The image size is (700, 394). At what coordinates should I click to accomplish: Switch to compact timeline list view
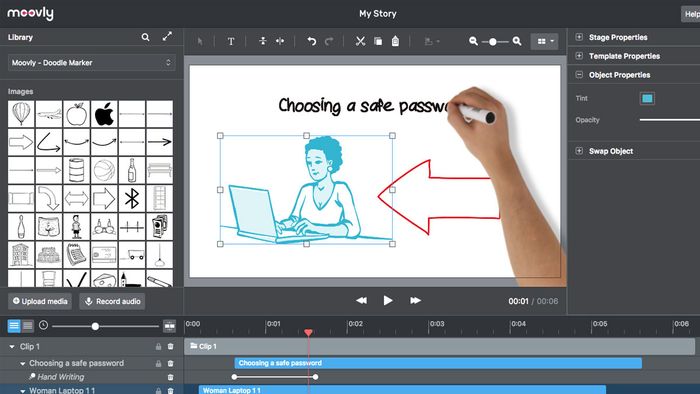click(28, 326)
